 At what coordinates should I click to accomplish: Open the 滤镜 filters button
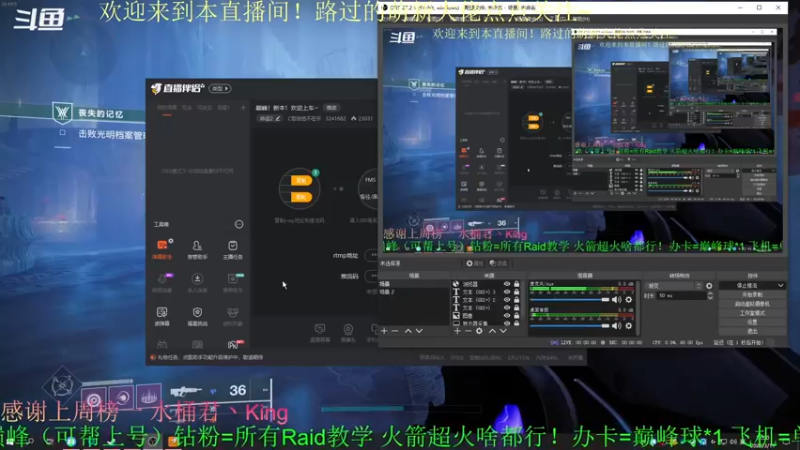tap(498, 264)
